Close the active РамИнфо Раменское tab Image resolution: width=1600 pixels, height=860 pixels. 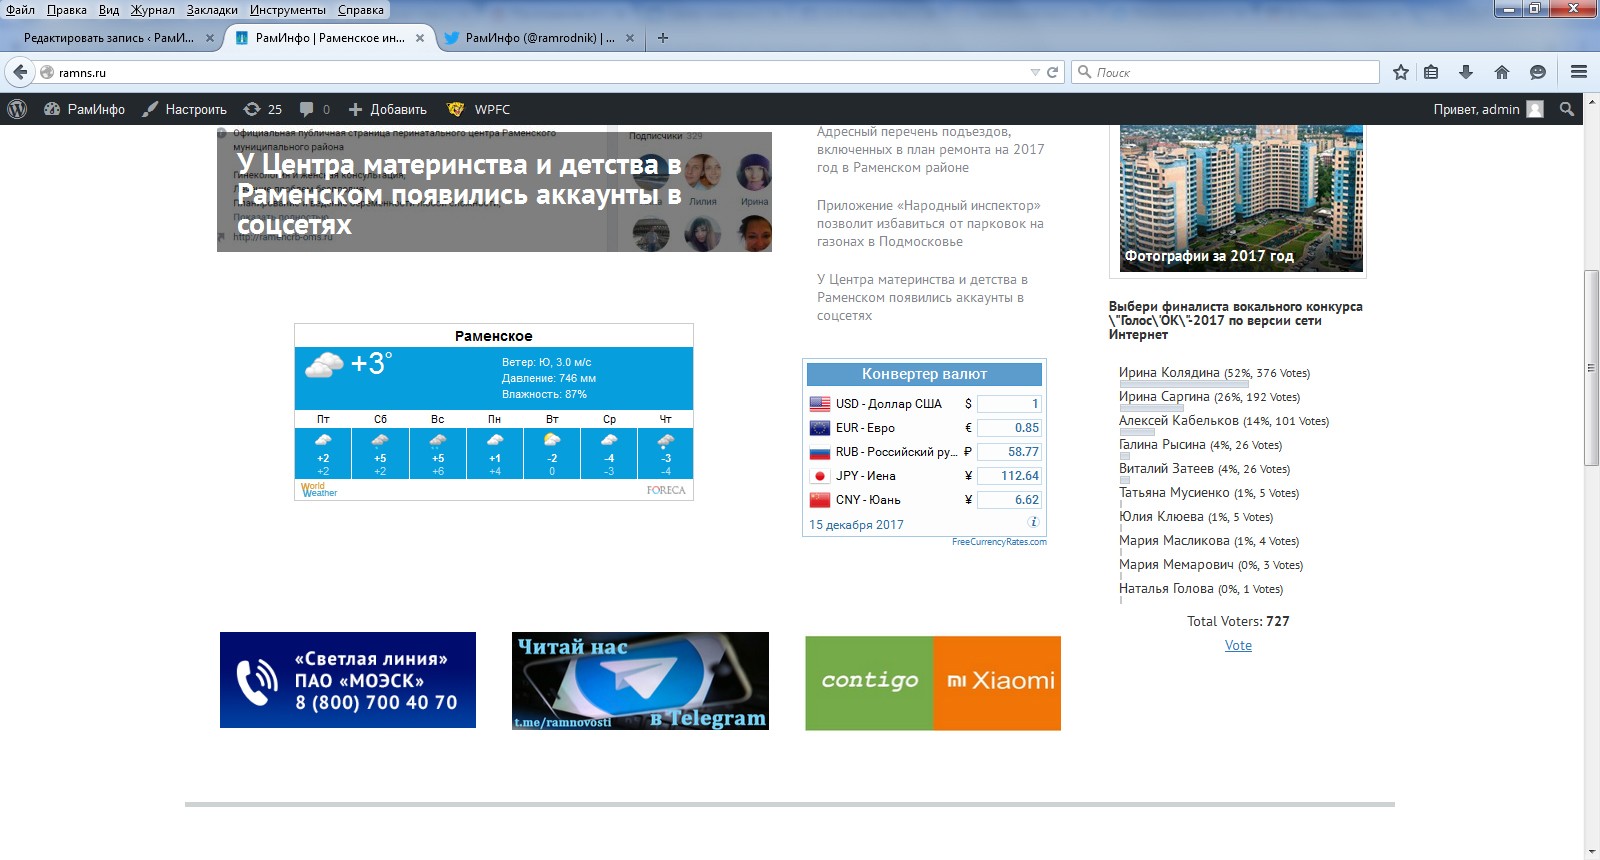(420, 38)
